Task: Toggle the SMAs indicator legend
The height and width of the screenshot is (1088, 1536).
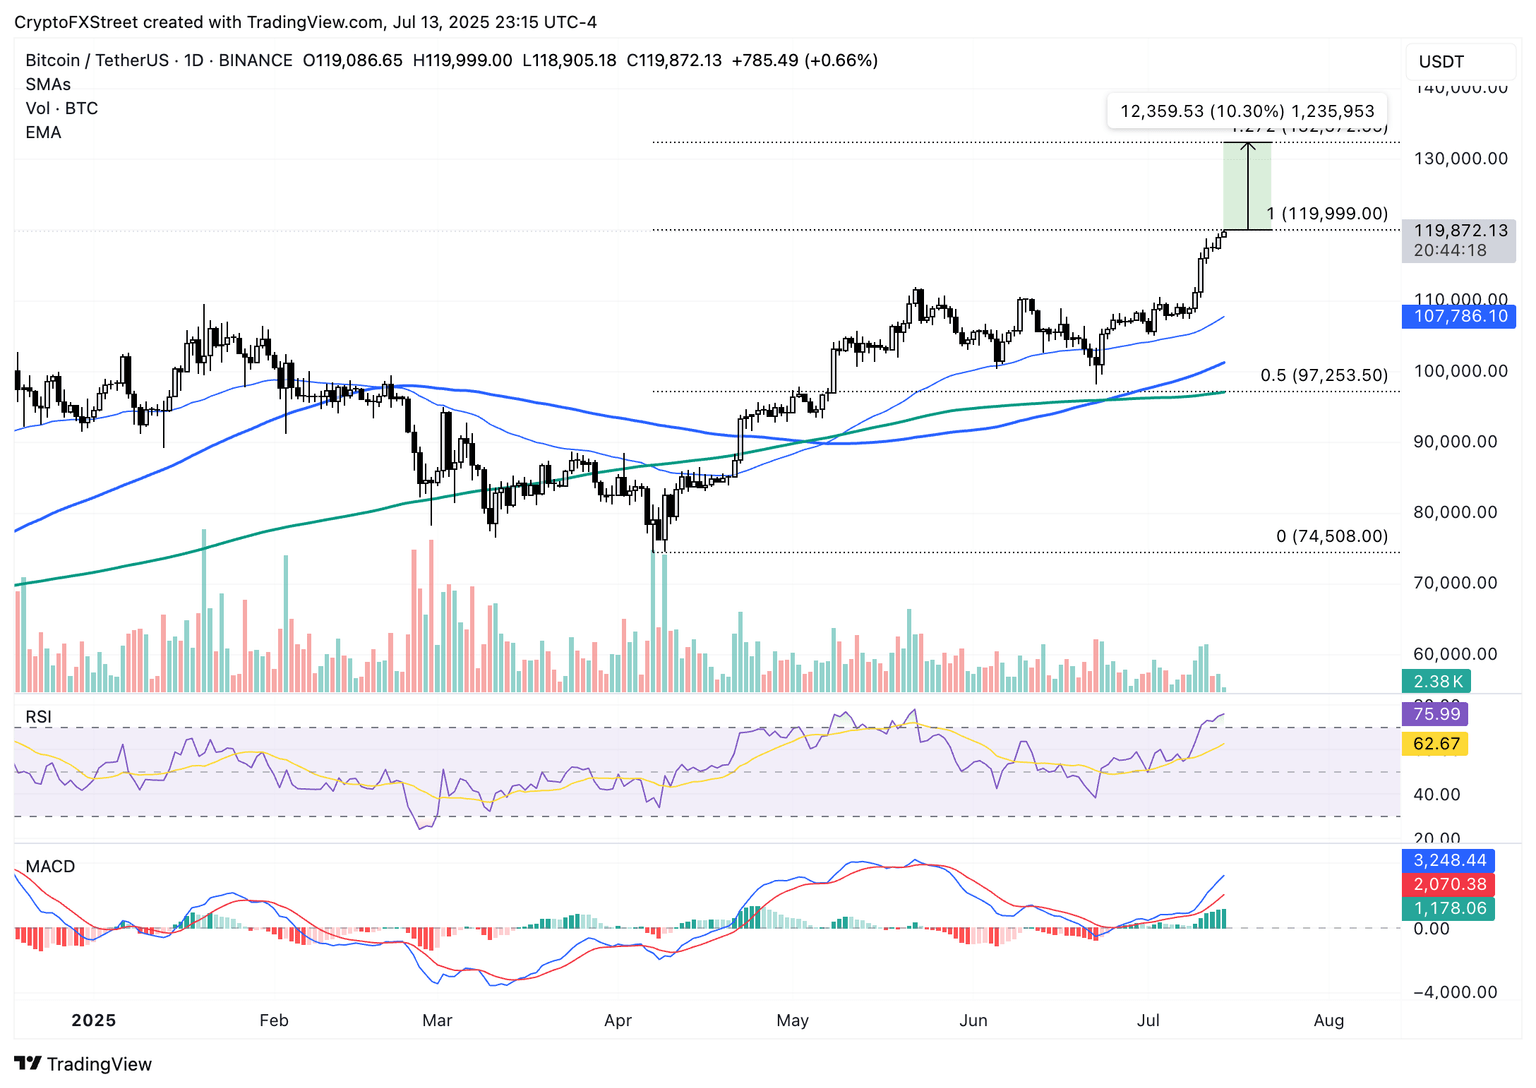Action: [x=48, y=84]
